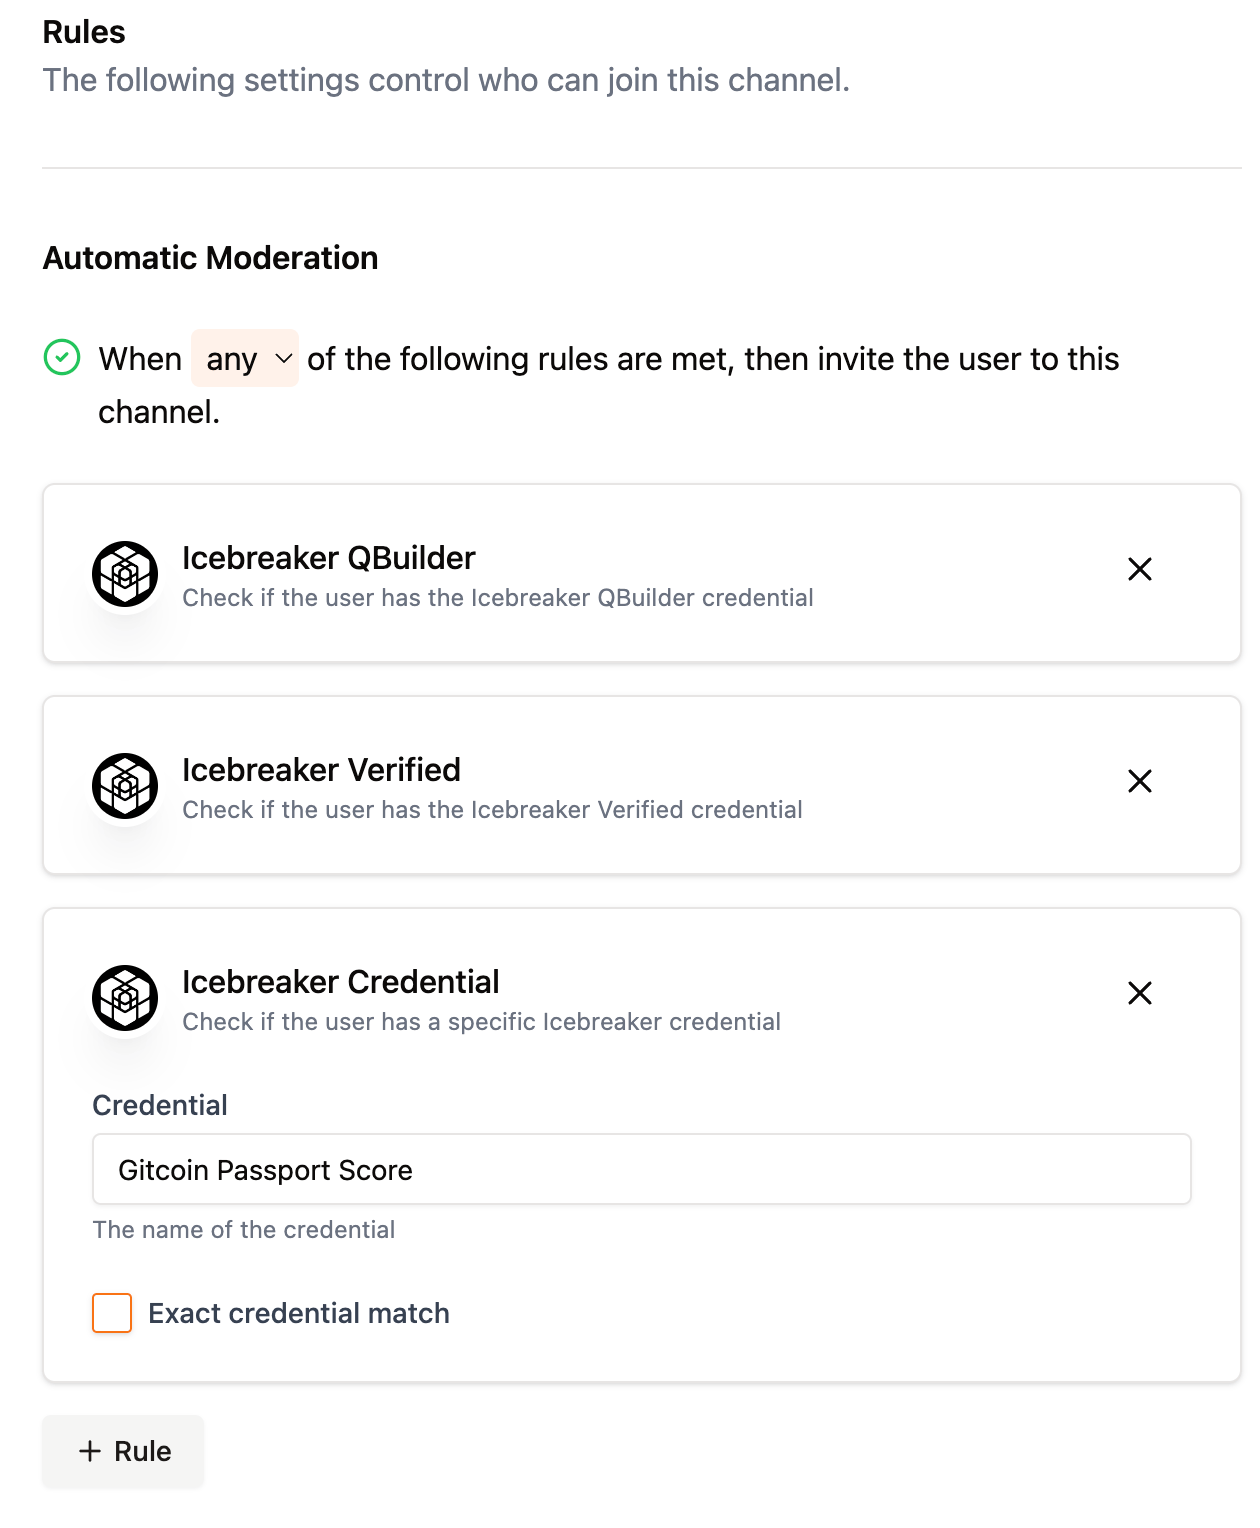1260x1528 pixels.
Task: Select the Icebreaker Credential rule title
Action: [340, 982]
